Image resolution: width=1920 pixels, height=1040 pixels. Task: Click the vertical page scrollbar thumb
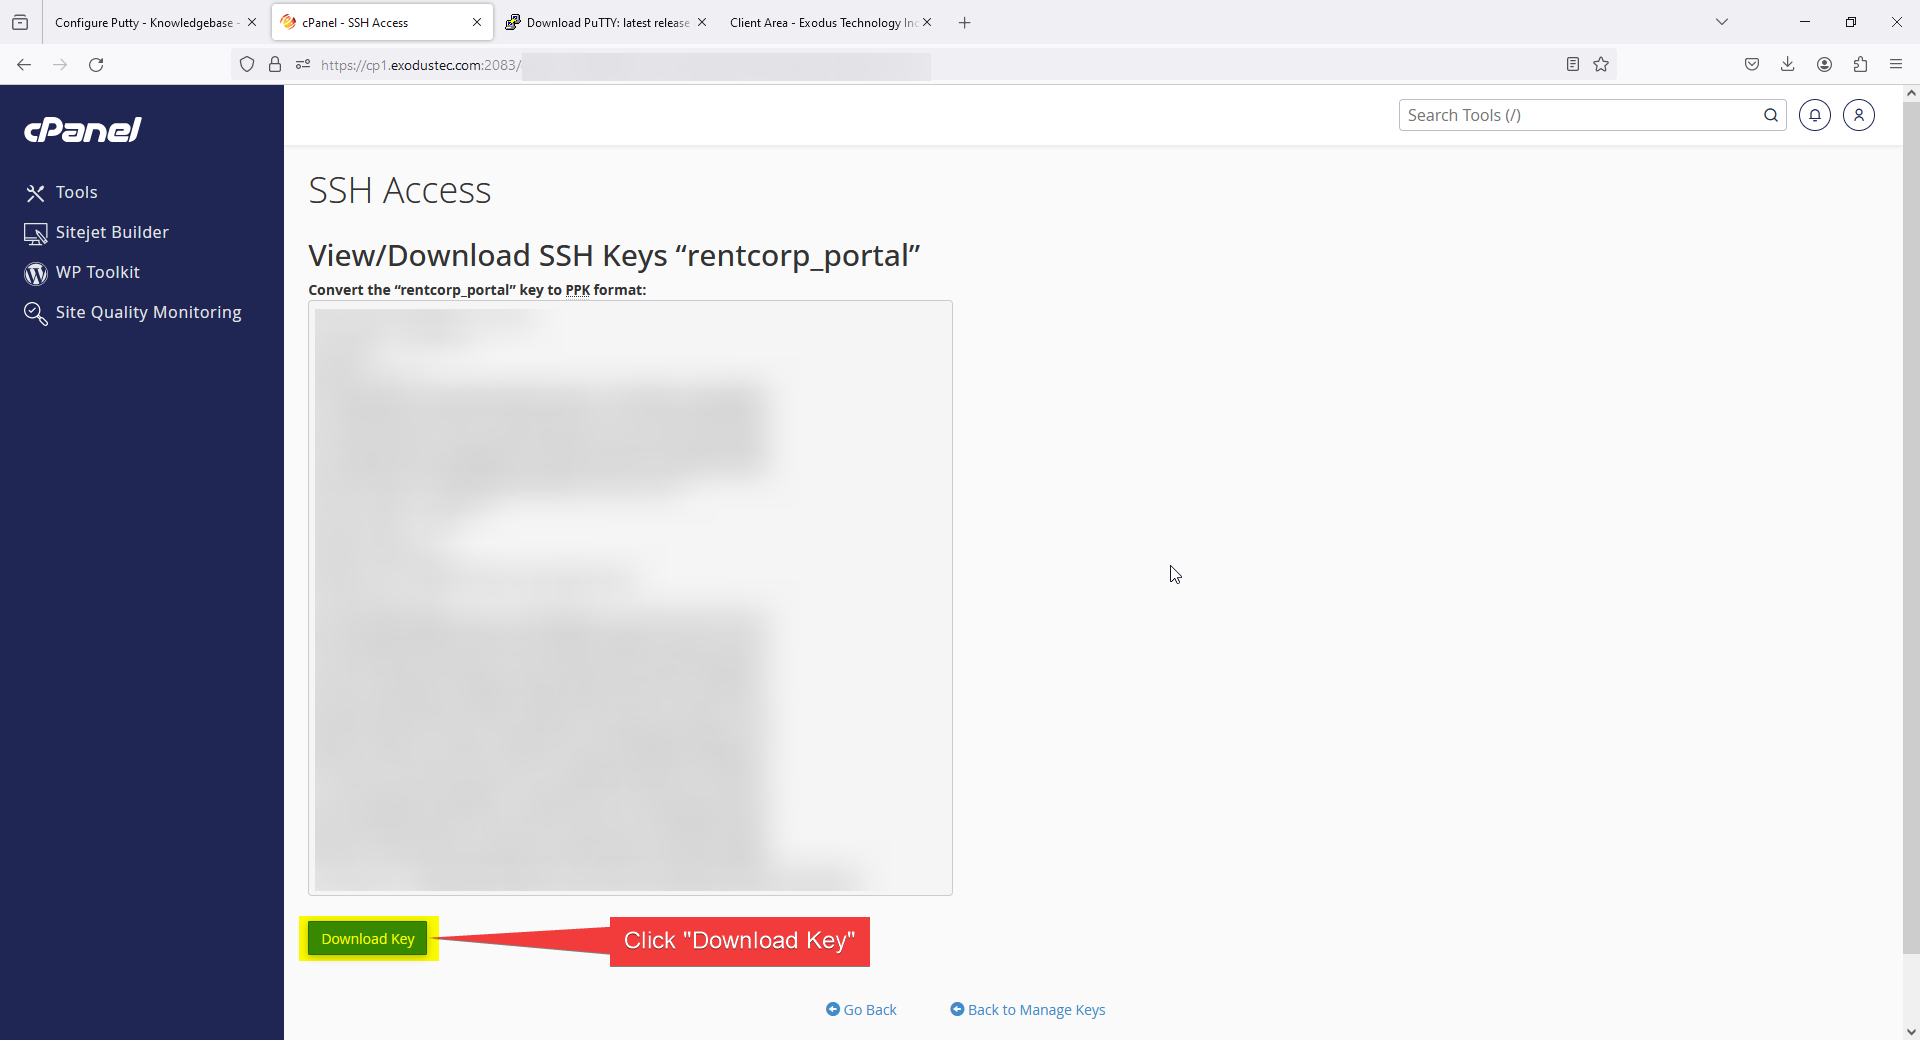(1910, 520)
